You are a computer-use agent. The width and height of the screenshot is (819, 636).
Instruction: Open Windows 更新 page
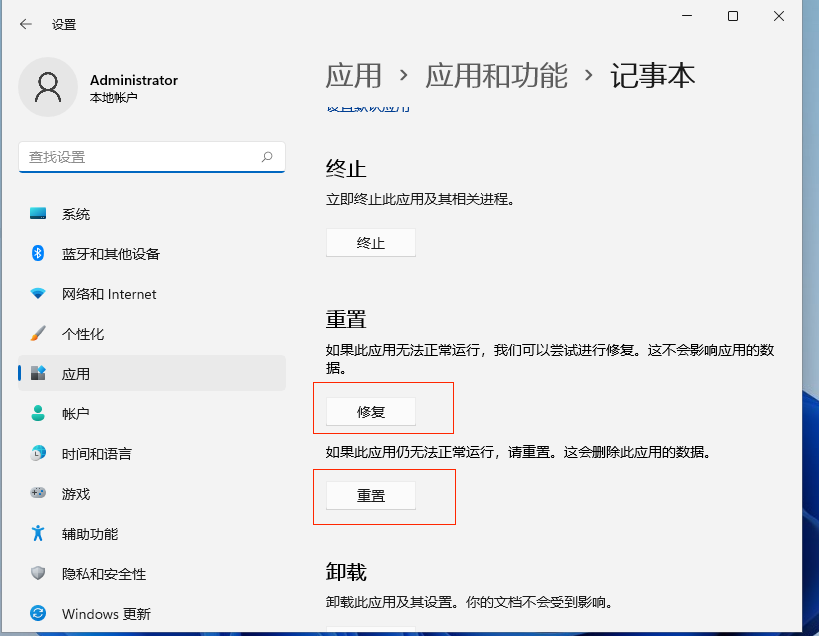[151, 613]
